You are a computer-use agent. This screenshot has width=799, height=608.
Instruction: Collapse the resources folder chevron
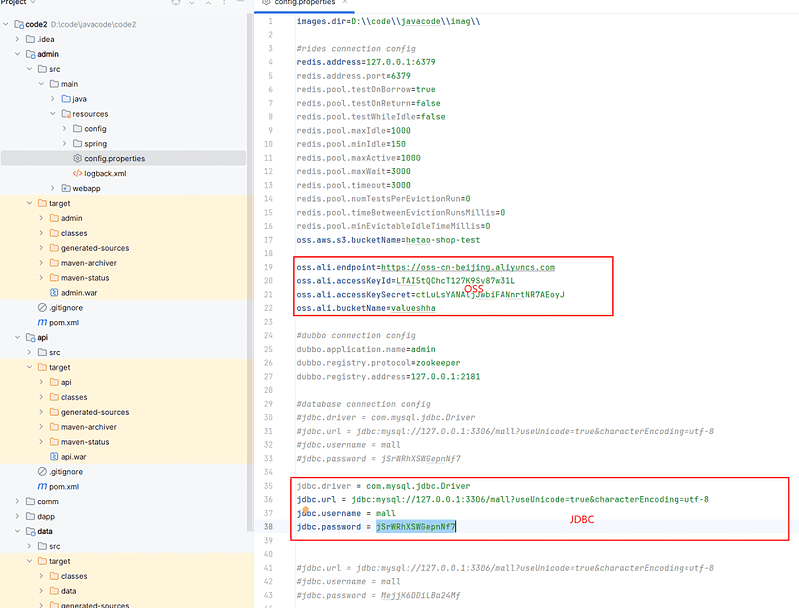52,114
